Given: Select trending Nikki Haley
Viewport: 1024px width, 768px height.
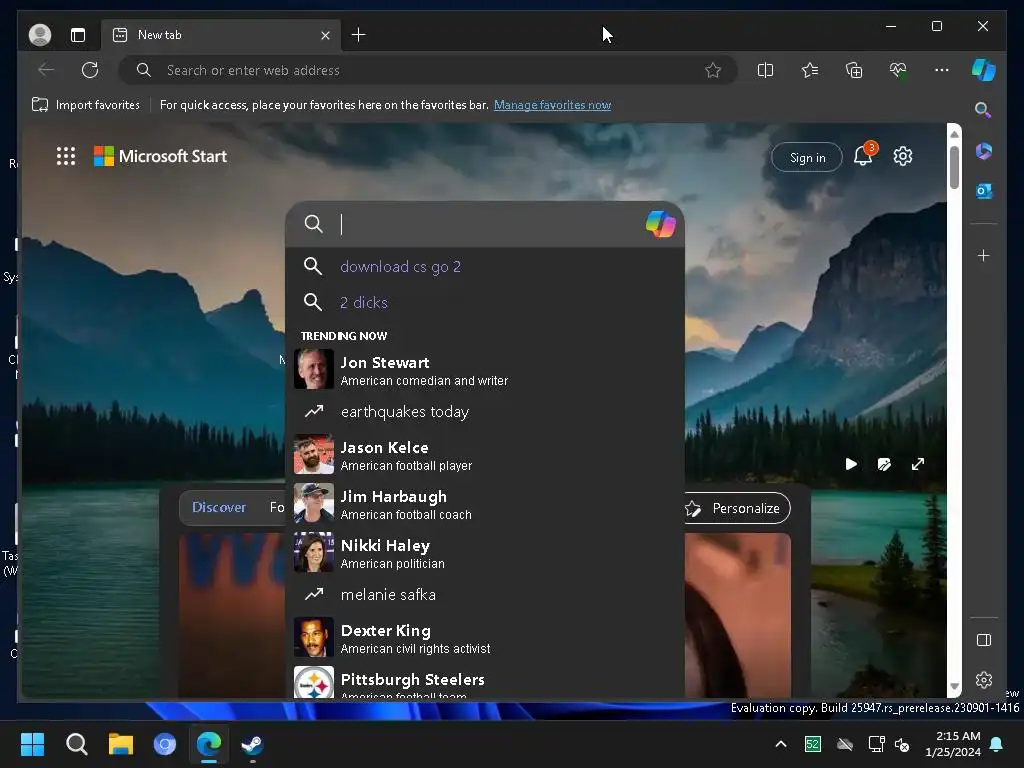Looking at the screenshot, I should pos(485,553).
